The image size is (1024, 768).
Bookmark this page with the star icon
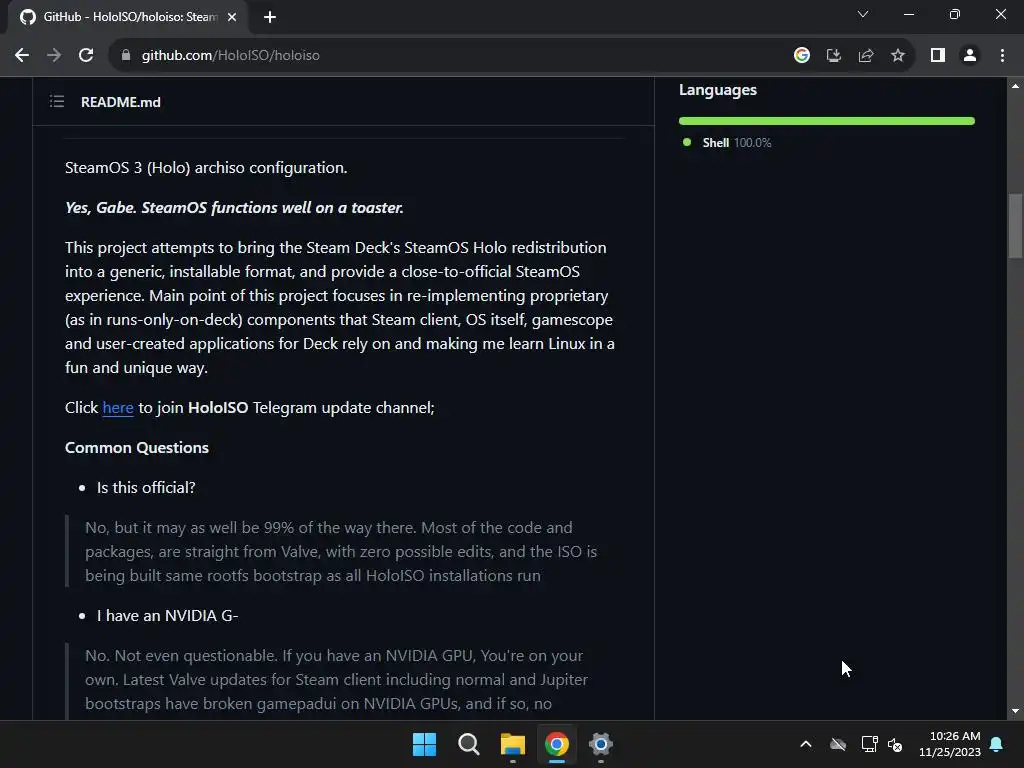[898, 56]
